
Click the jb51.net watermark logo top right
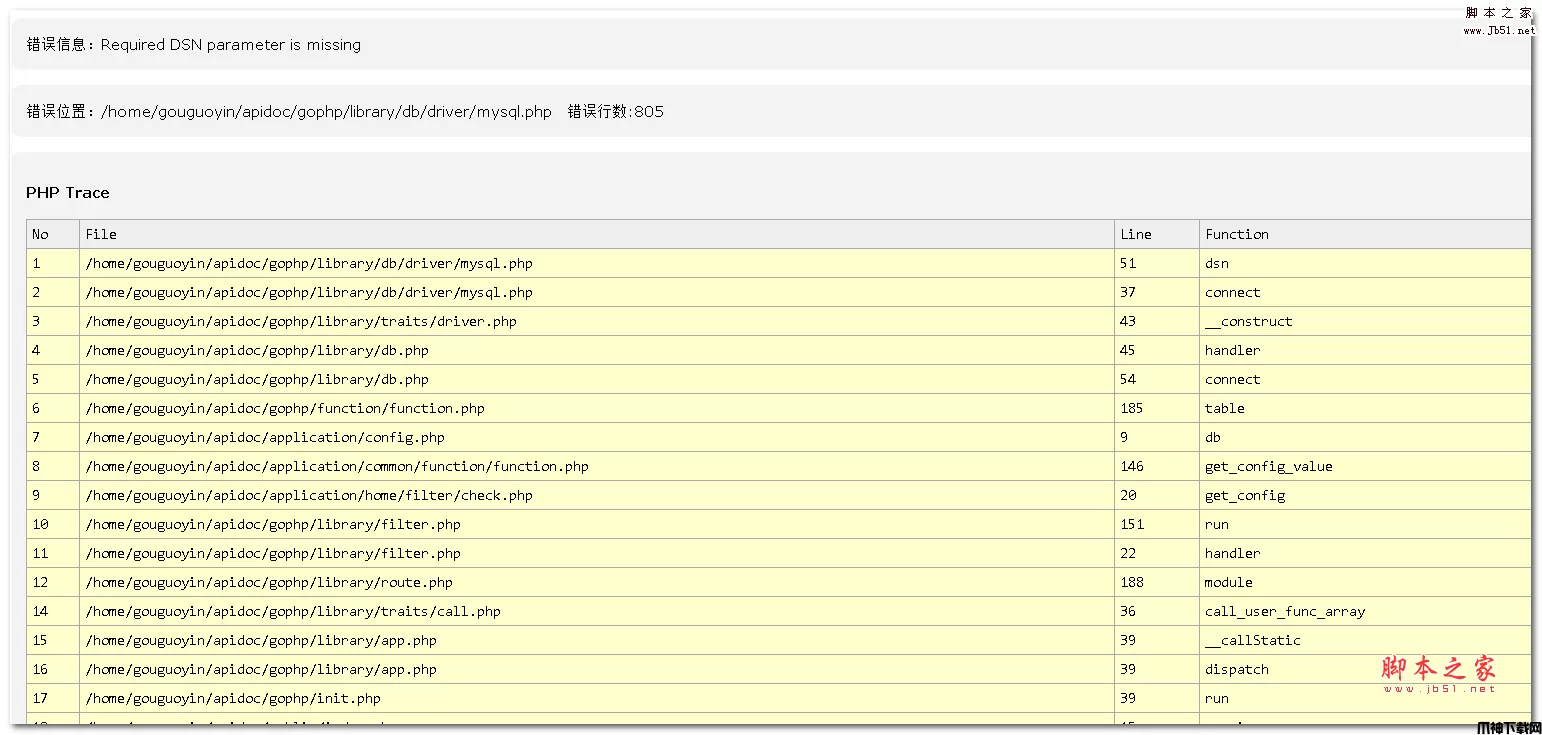pyautogui.click(x=1497, y=13)
